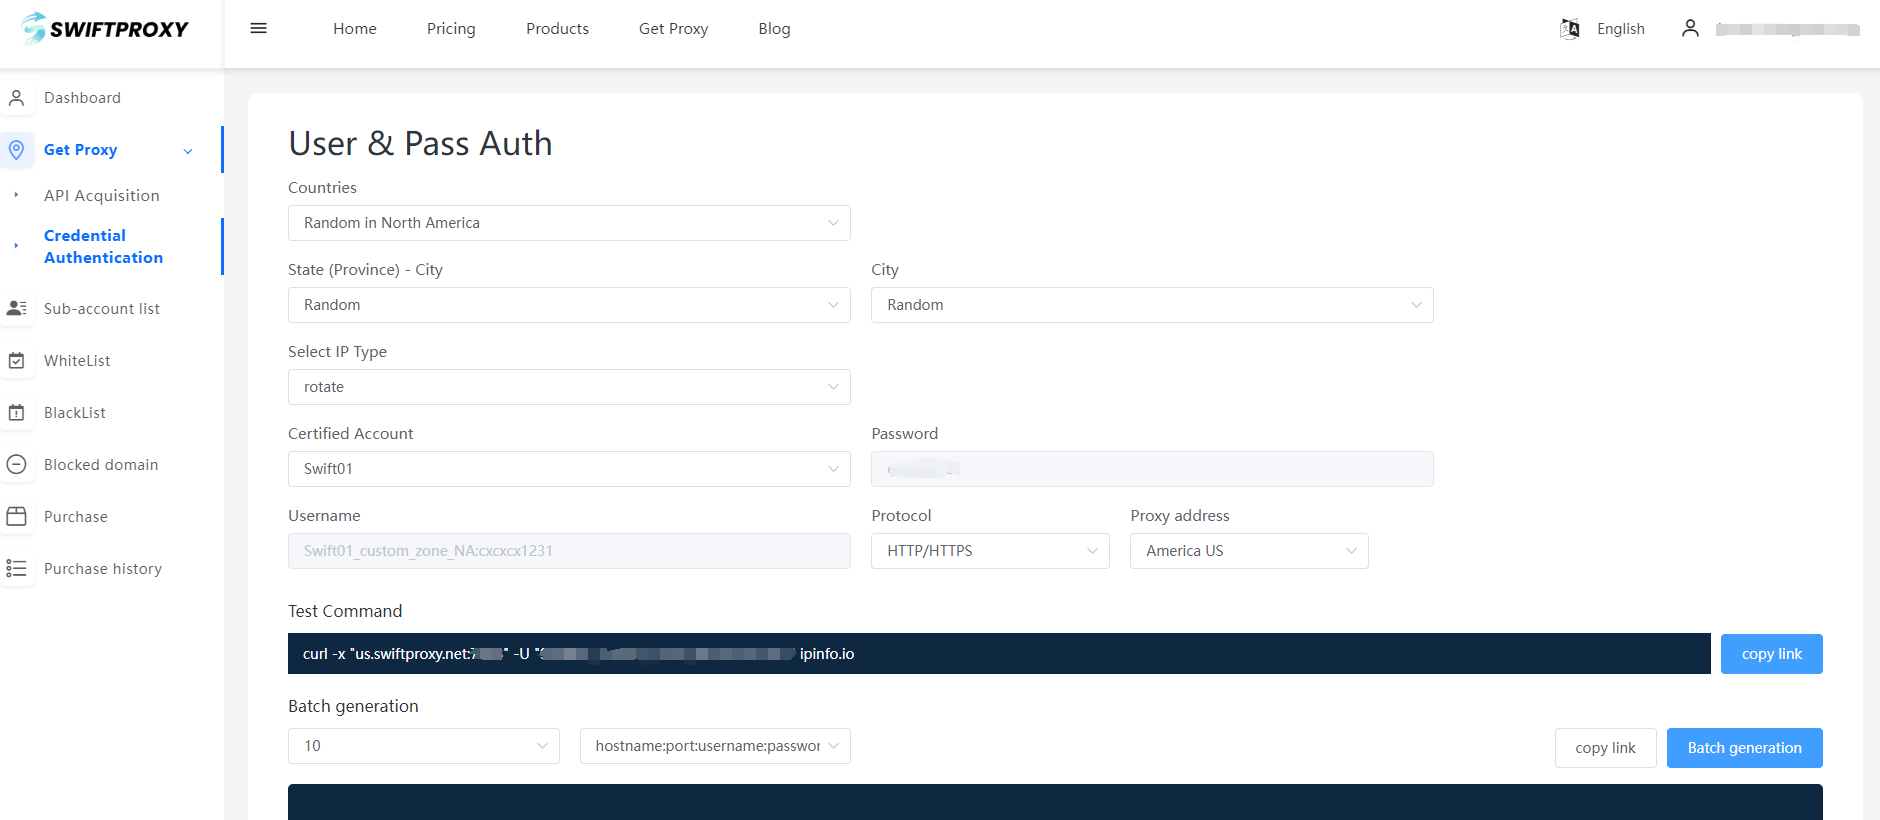Click the WhiteList calendar-check icon

point(16,361)
